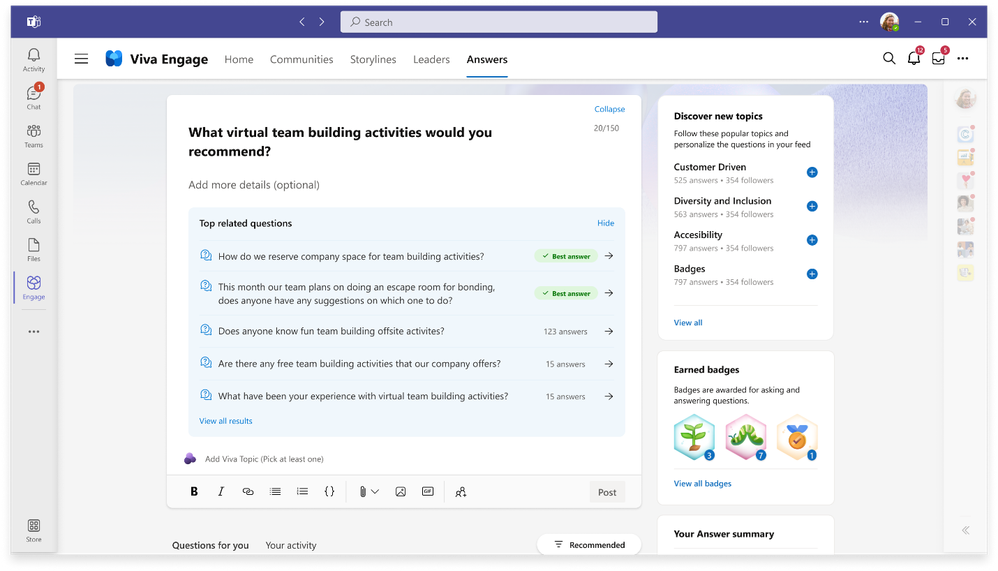Click View all results link
Image resolution: width=998 pixels, height=571 pixels.
tap(225, 421)
